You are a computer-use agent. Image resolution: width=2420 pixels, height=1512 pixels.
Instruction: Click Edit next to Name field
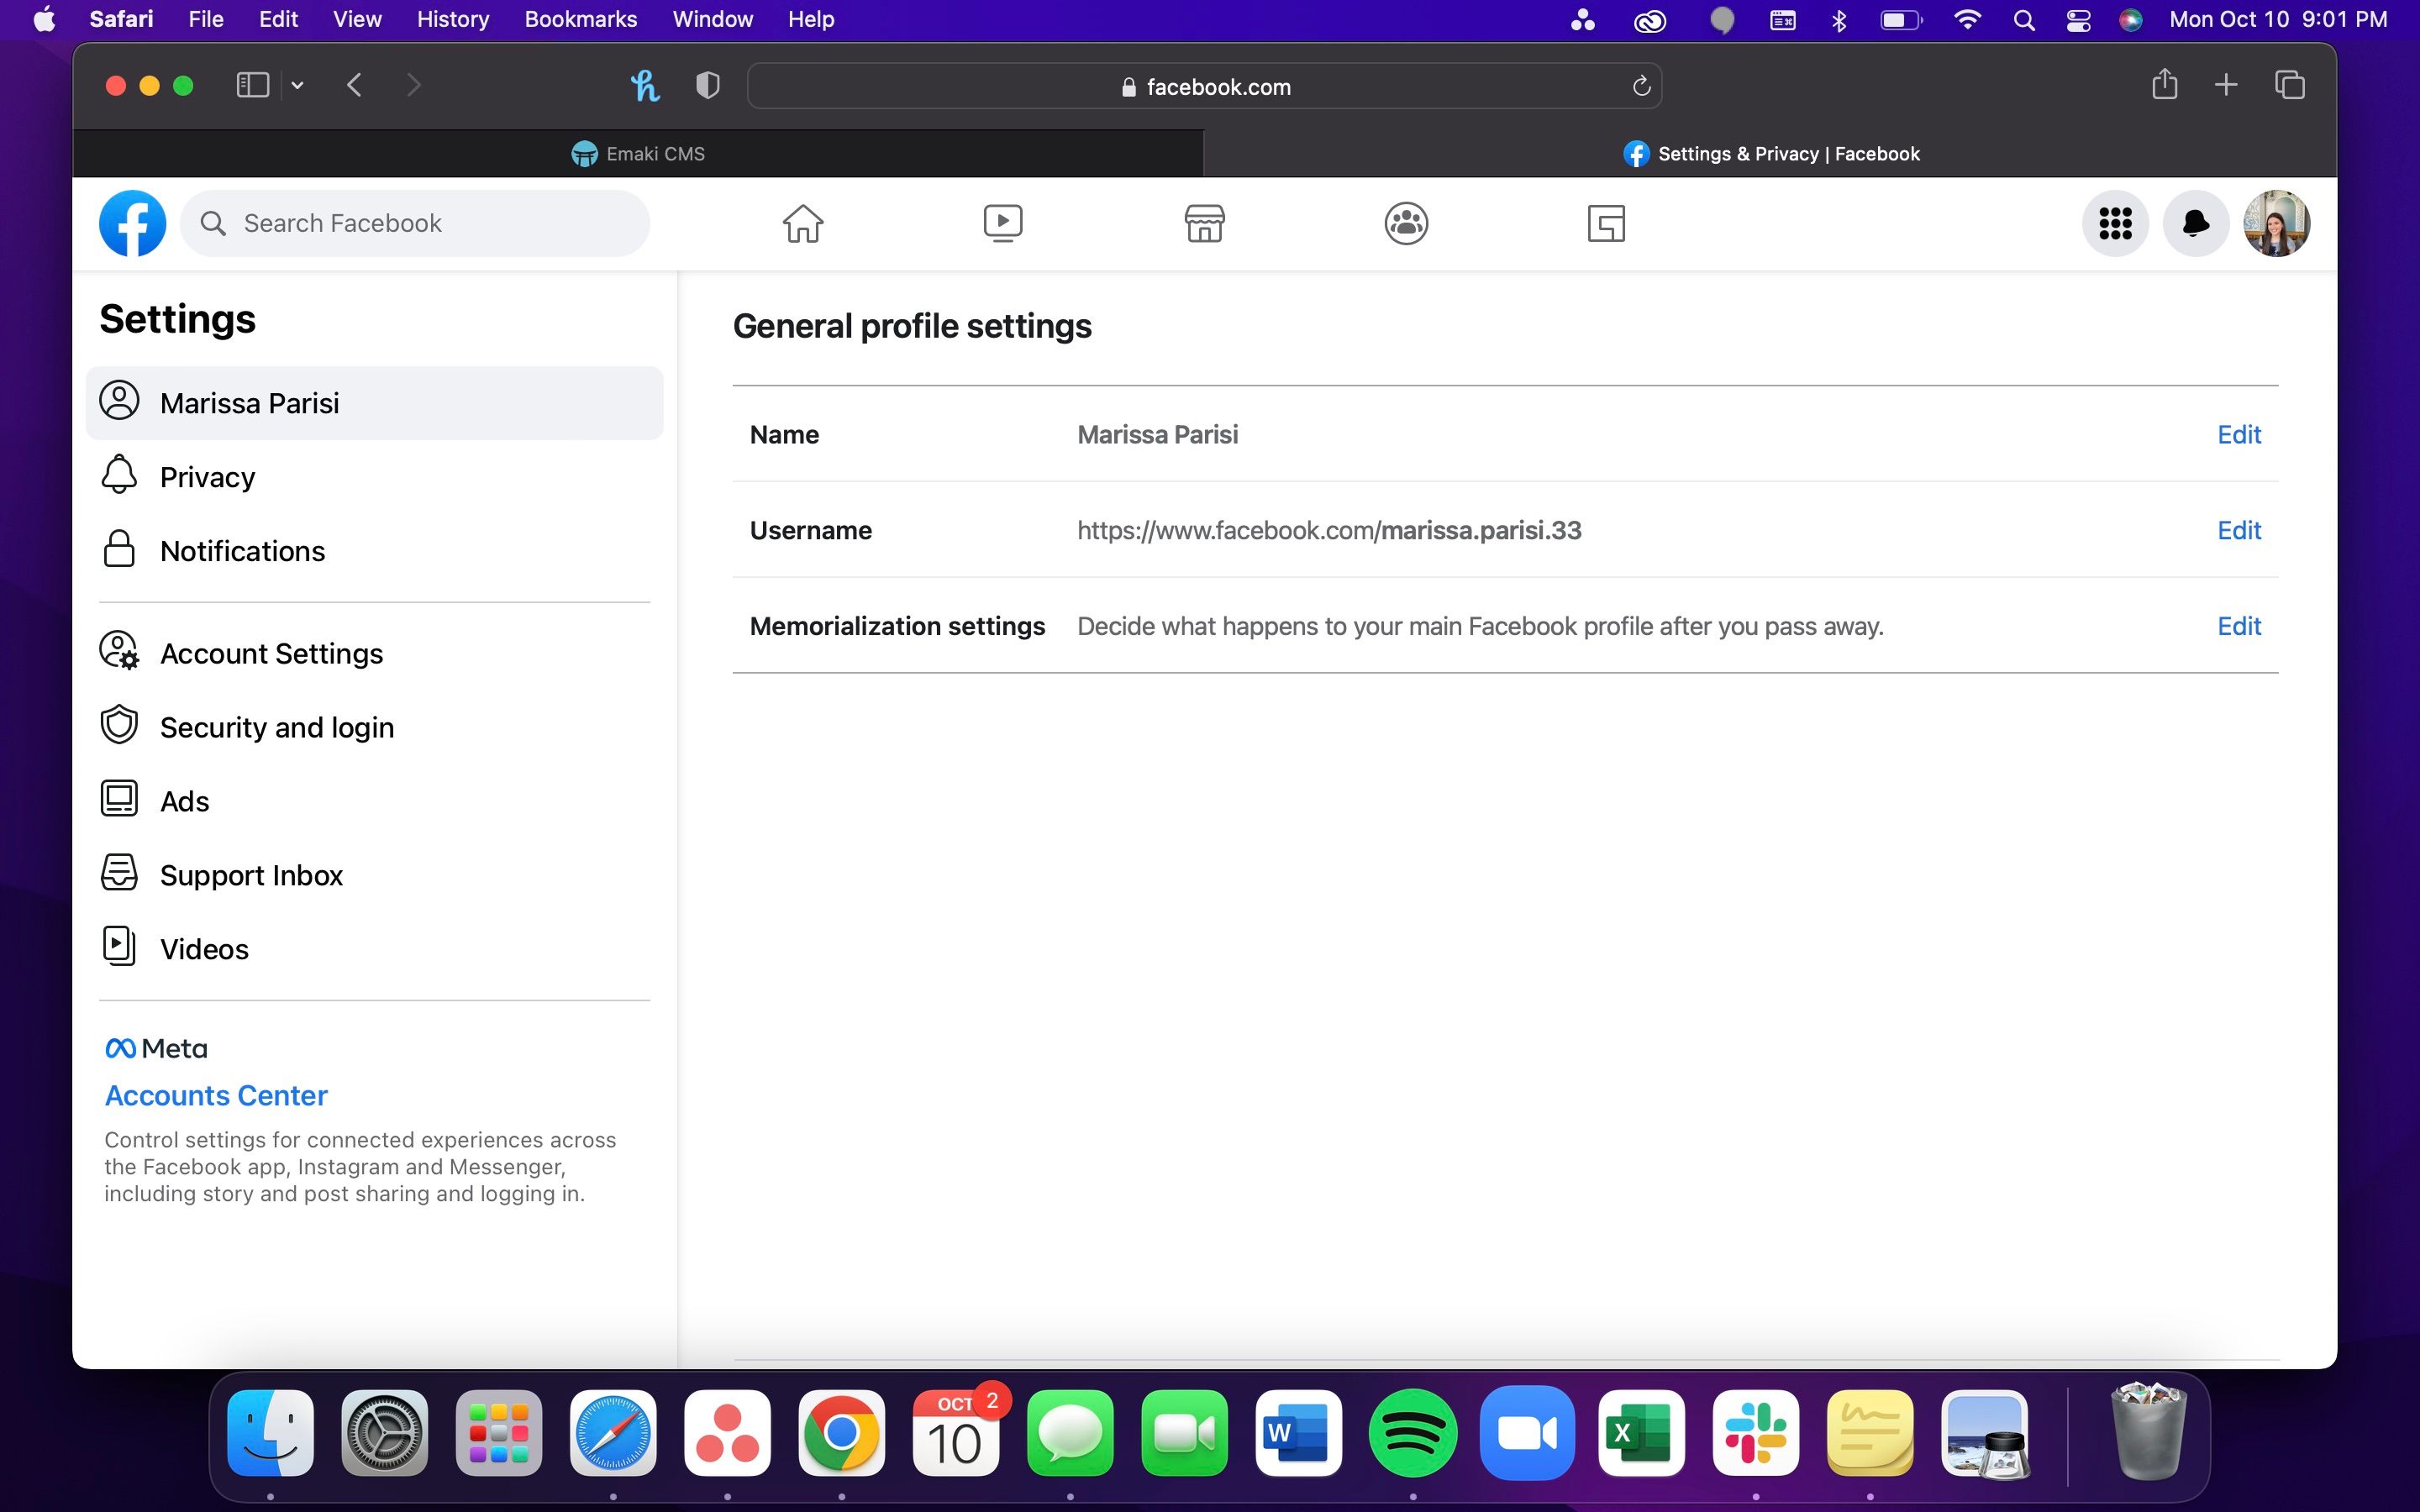[2238, 433]
